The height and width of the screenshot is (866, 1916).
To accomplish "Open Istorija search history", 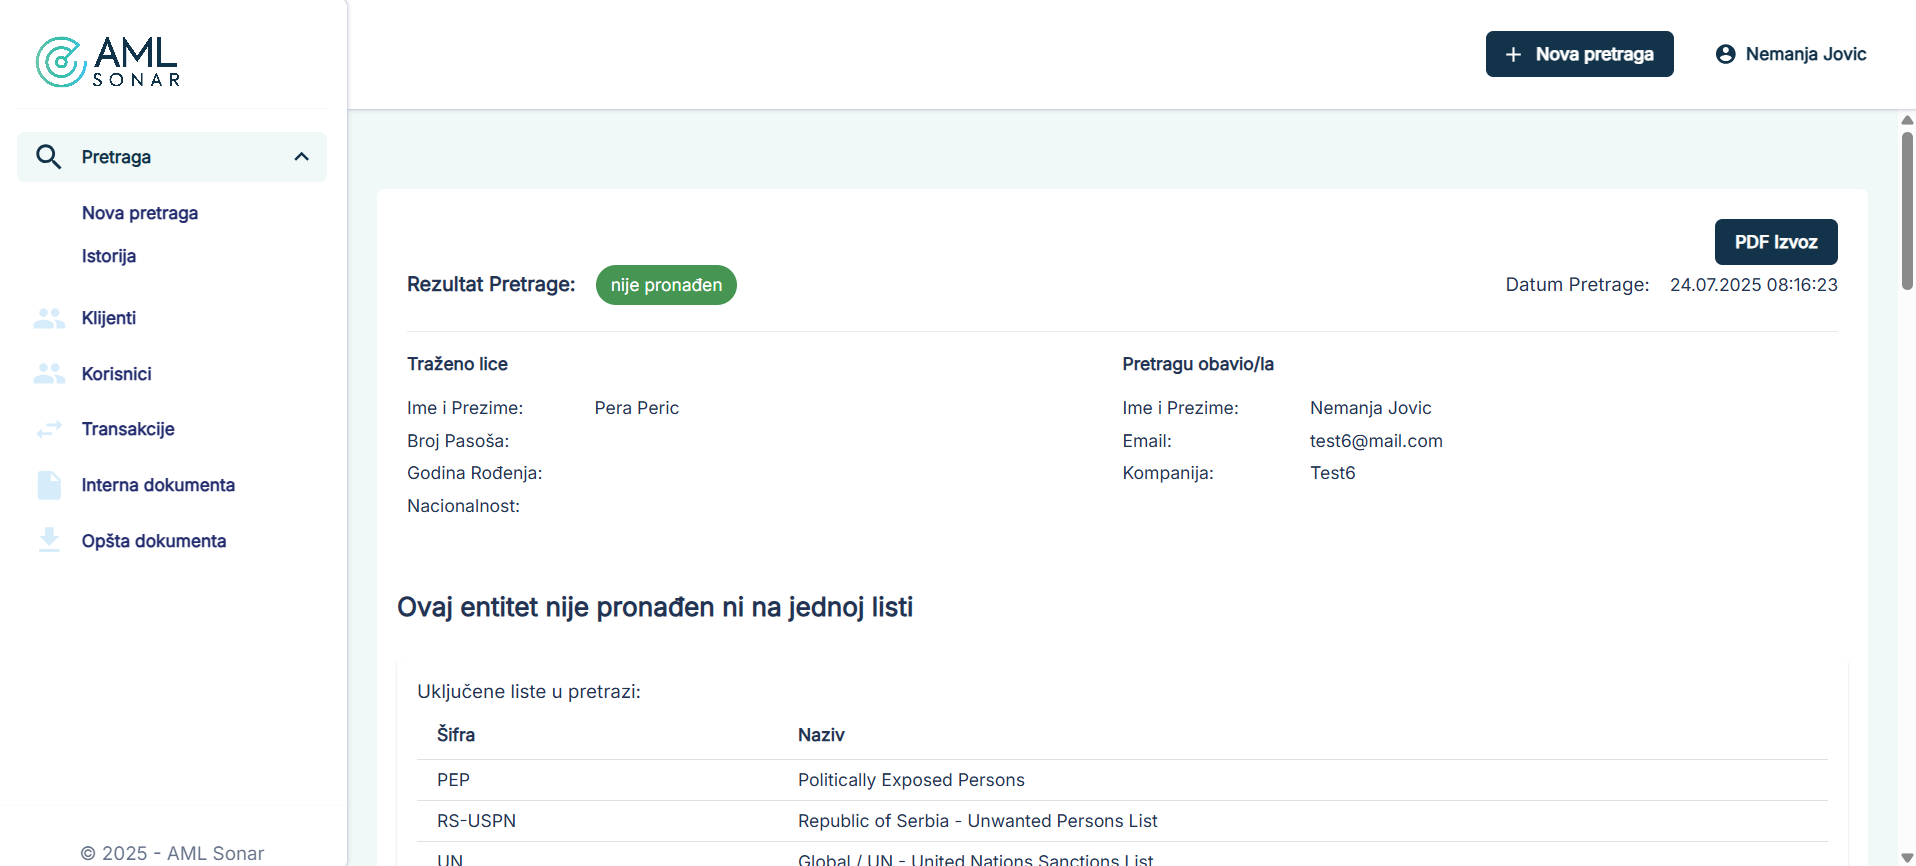I will [x=109, y=256].
